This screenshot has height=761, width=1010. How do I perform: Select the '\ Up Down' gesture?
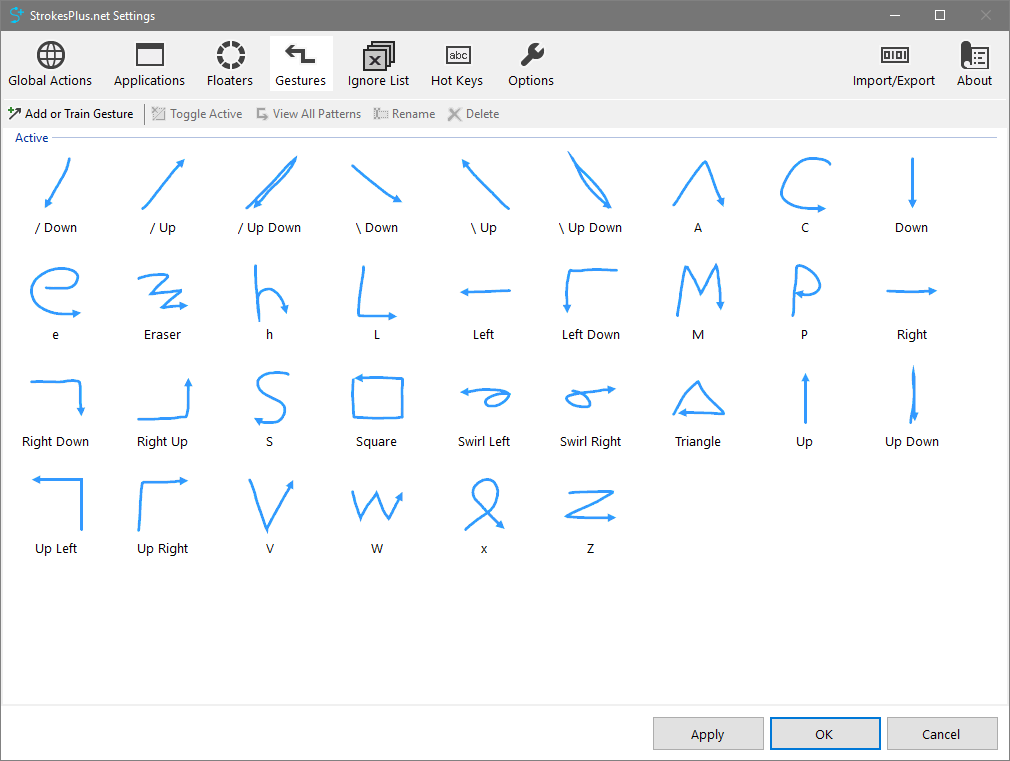click(x=591, y=195)
